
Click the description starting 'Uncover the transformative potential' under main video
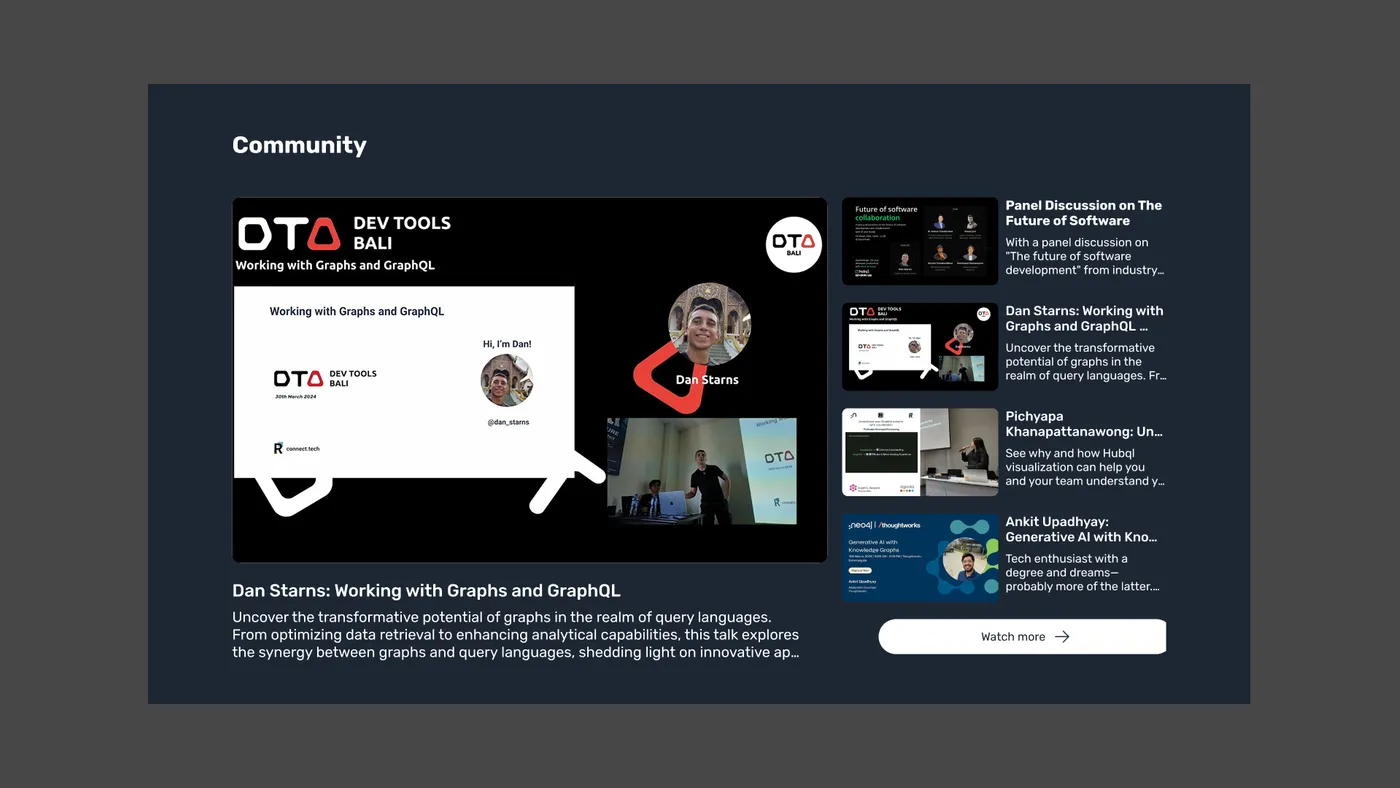click(x=516, y=635)
